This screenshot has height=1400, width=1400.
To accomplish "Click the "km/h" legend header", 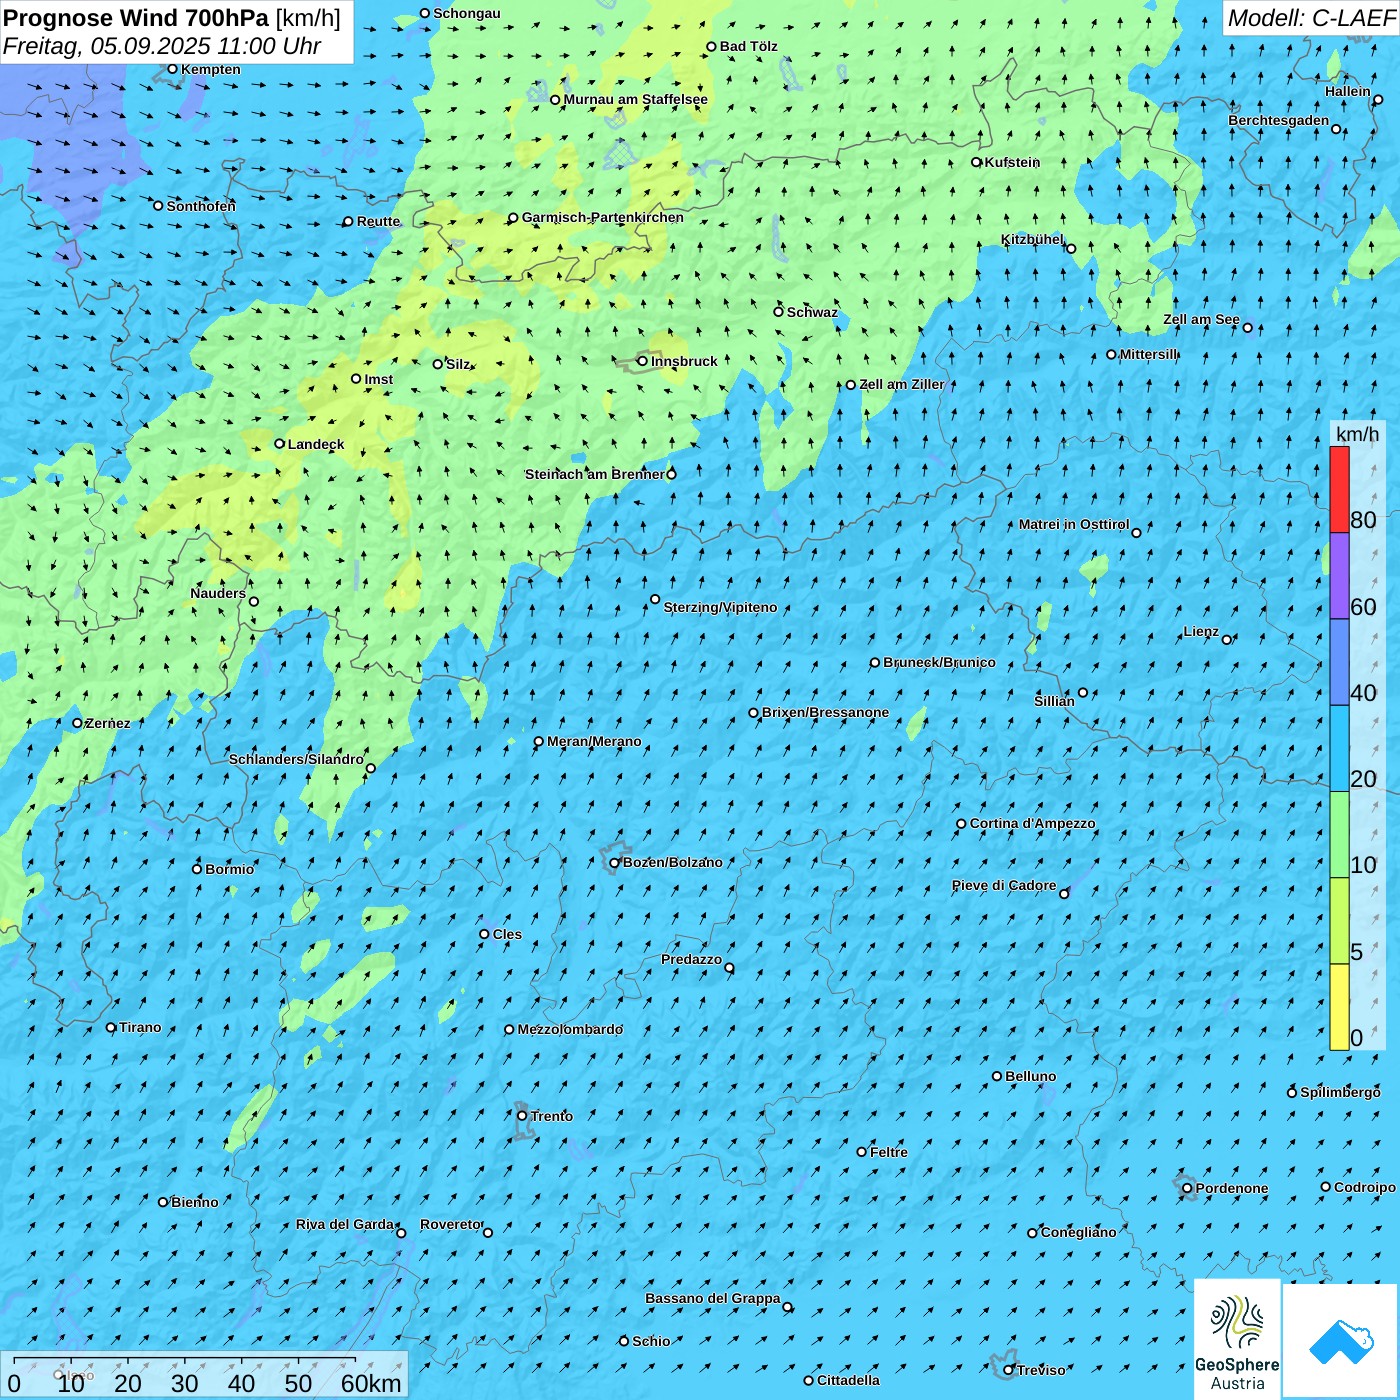I will (1357, 434).
